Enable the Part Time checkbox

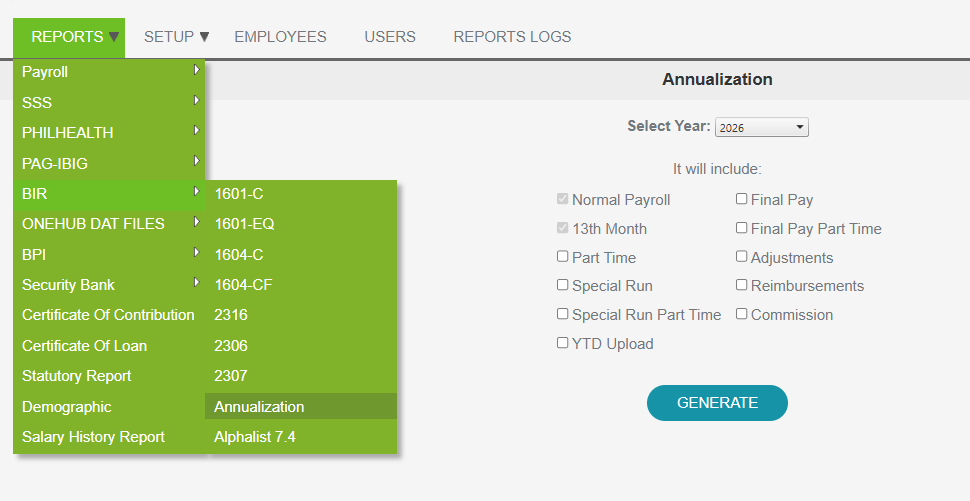(563, 257)
